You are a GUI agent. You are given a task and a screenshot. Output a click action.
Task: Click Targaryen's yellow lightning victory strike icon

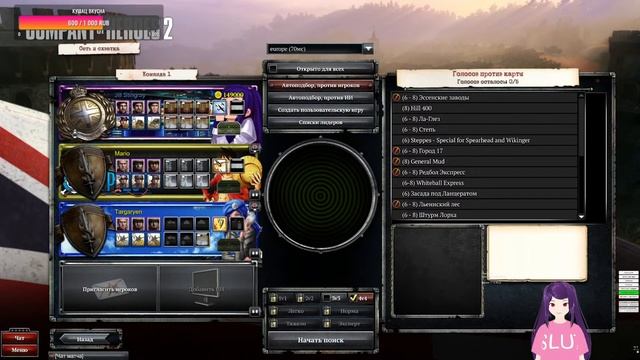(220, 224)
